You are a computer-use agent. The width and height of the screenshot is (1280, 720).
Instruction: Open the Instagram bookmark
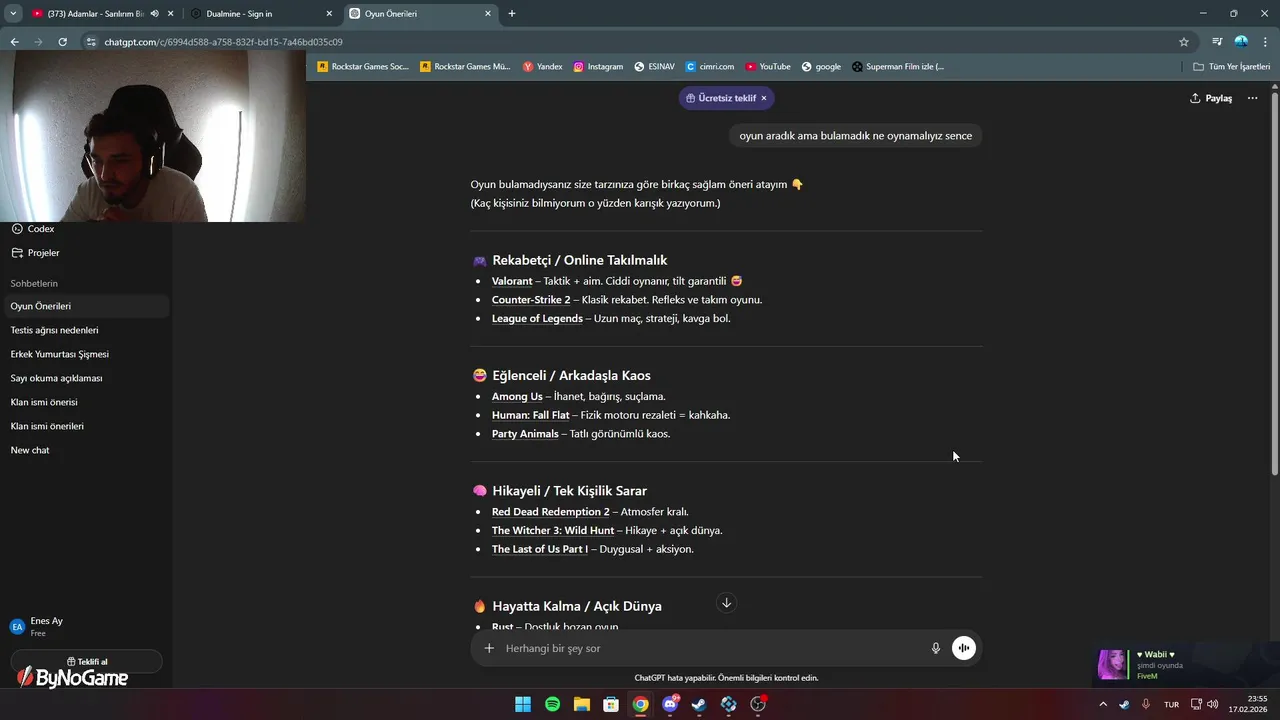tap(598, 67)
